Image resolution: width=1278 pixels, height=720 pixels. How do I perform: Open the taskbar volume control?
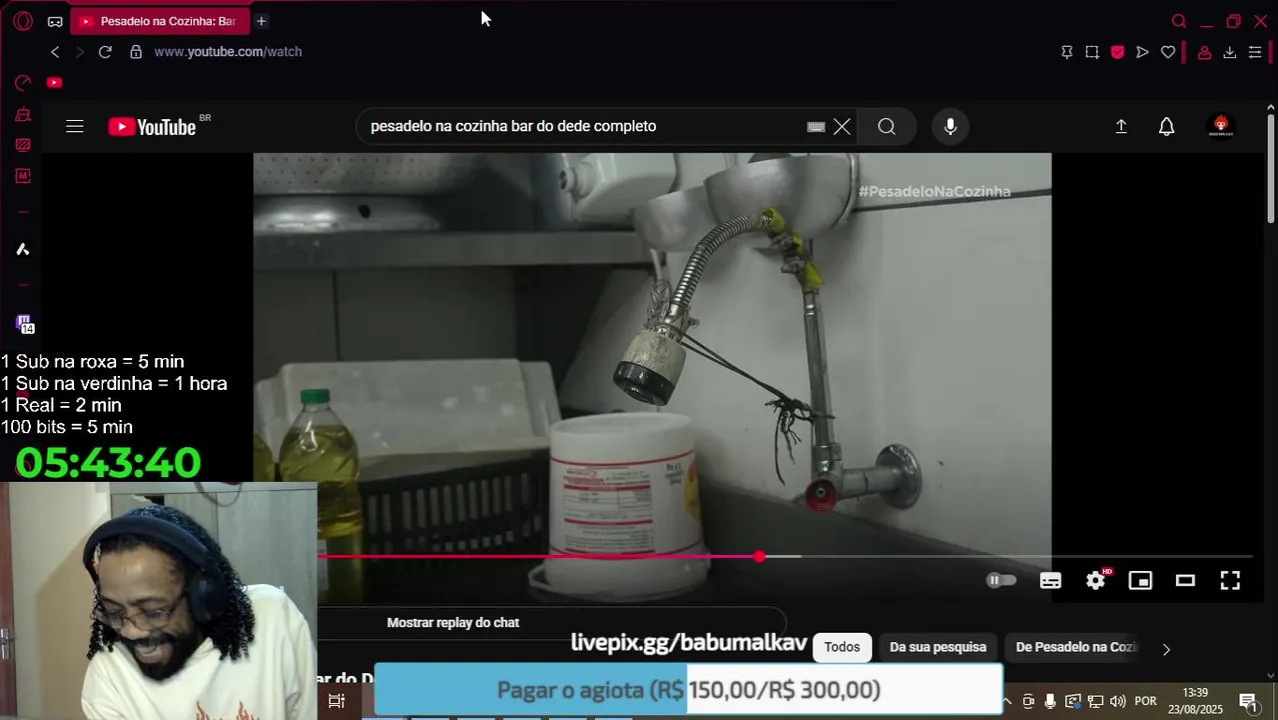pyautogui.click(x=1117, y=701)
